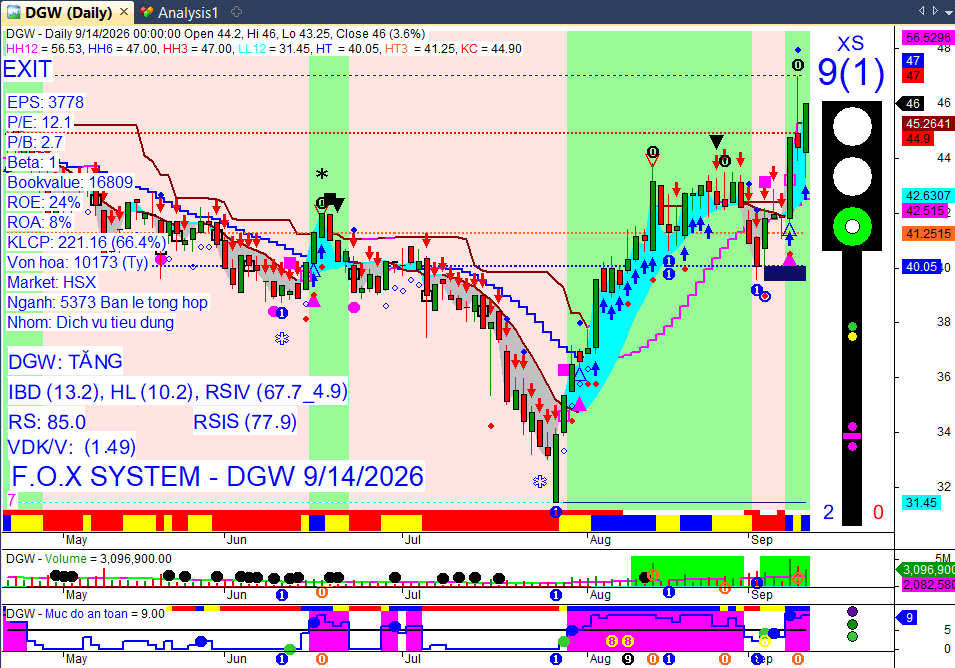Click the asterisk marker on the chart
This screenshot has width=955, height=668.
click(x=322, y=175)
